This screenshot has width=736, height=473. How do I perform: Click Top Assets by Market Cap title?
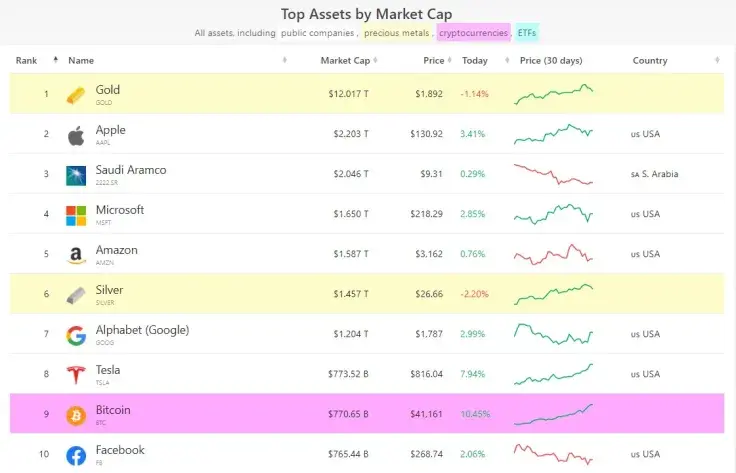367,14
